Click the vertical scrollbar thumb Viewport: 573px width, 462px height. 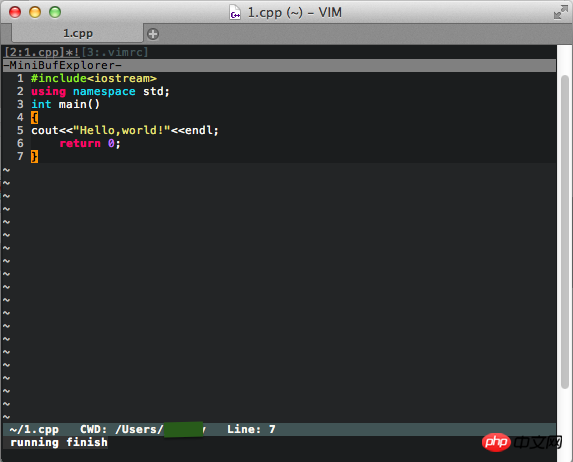(565, 232)
